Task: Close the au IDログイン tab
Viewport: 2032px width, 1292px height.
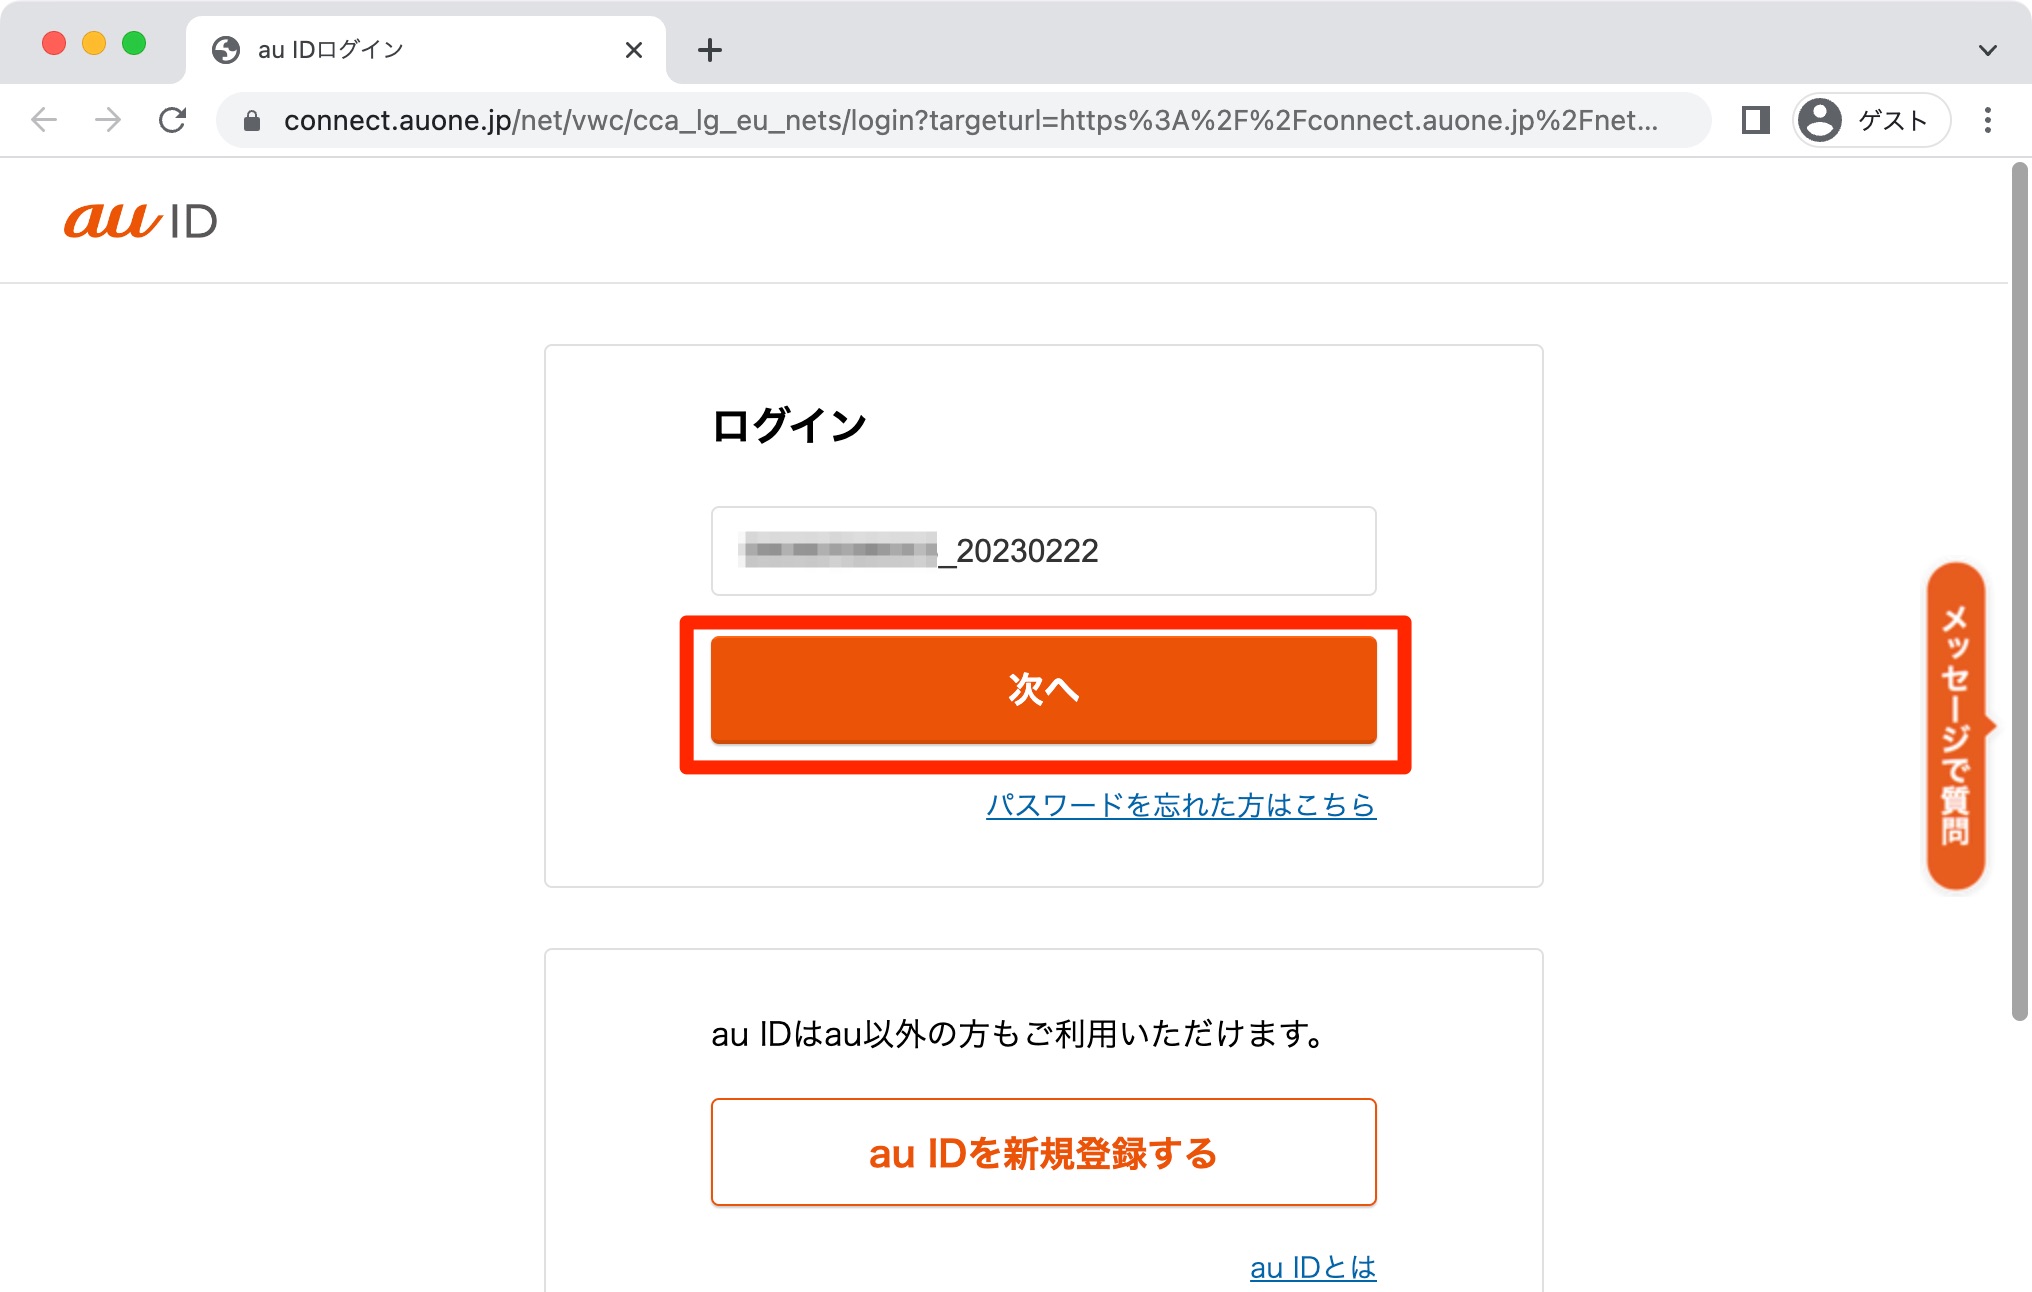Action: coord(634,50)
